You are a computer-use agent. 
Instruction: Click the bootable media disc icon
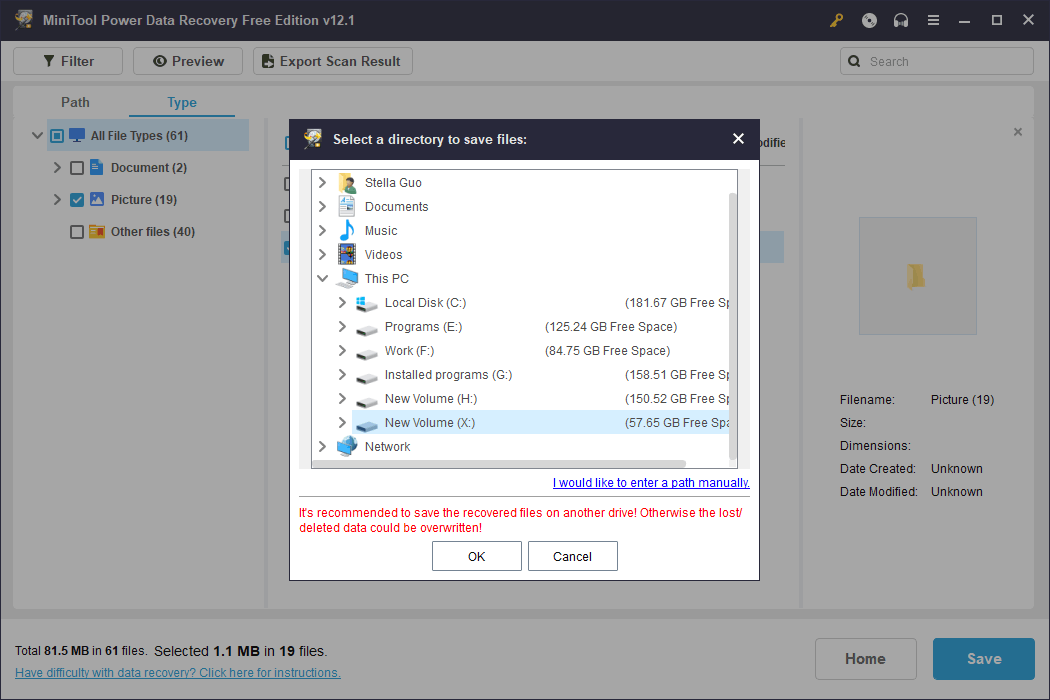868,19
